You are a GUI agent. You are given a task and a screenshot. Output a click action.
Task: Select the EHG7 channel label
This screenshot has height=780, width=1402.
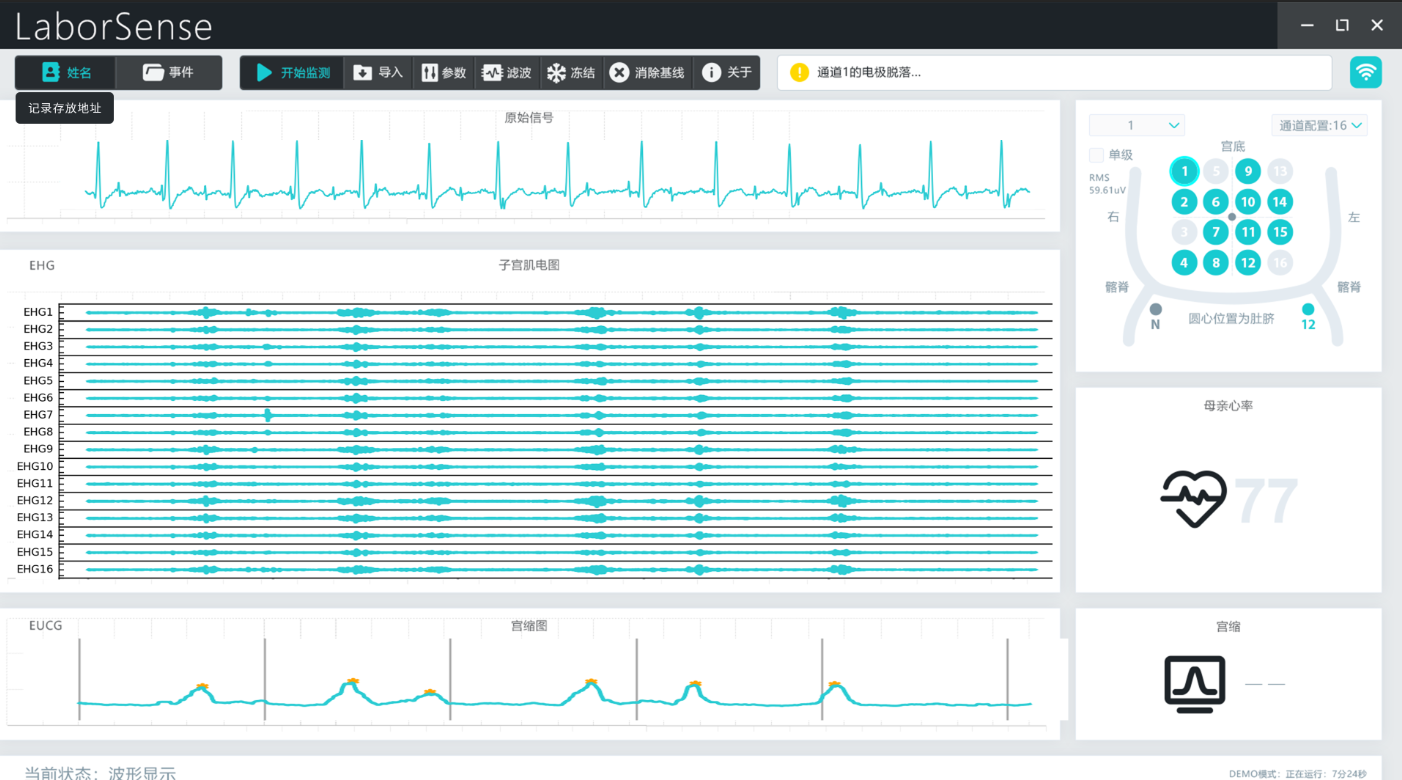(x=38, y=415)
